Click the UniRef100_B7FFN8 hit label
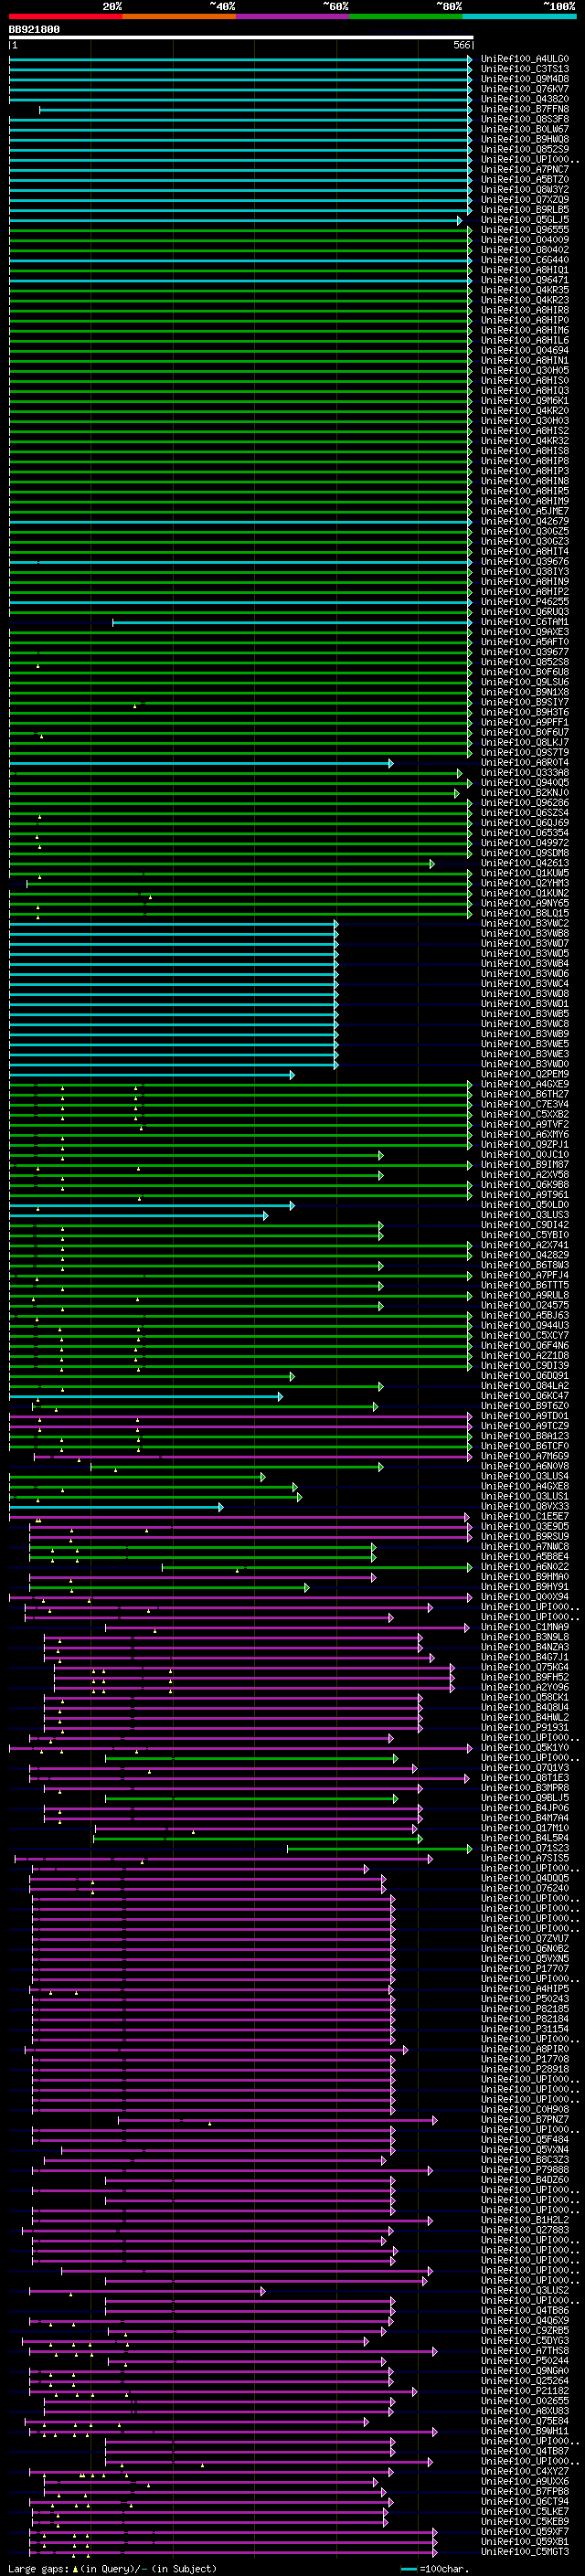Image resolution: width=585 pixels, height=2576 pixels. click(525, 109)
